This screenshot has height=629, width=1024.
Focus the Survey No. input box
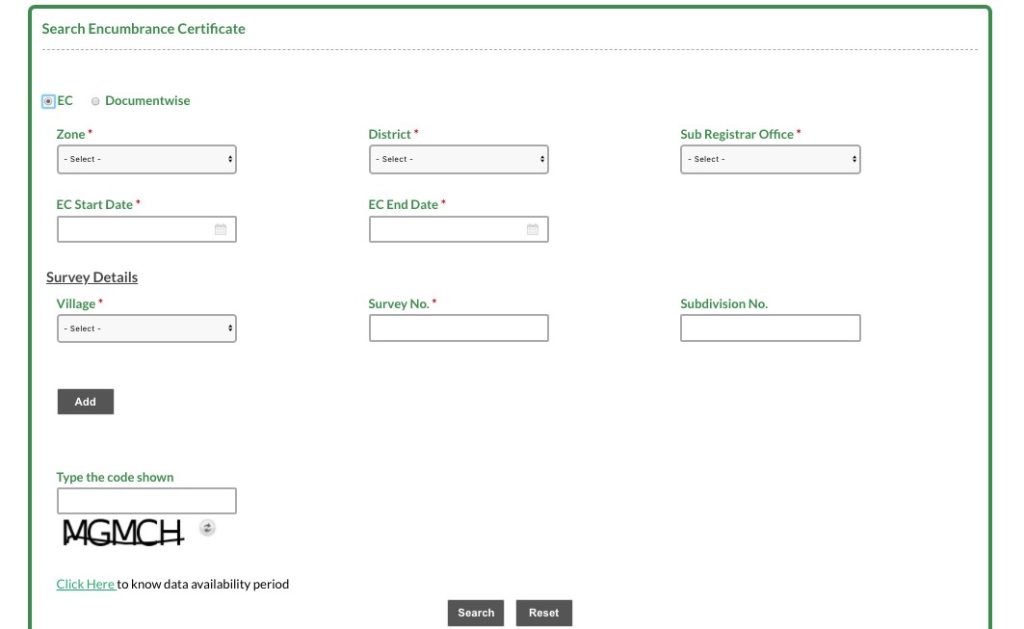(458, 328)
